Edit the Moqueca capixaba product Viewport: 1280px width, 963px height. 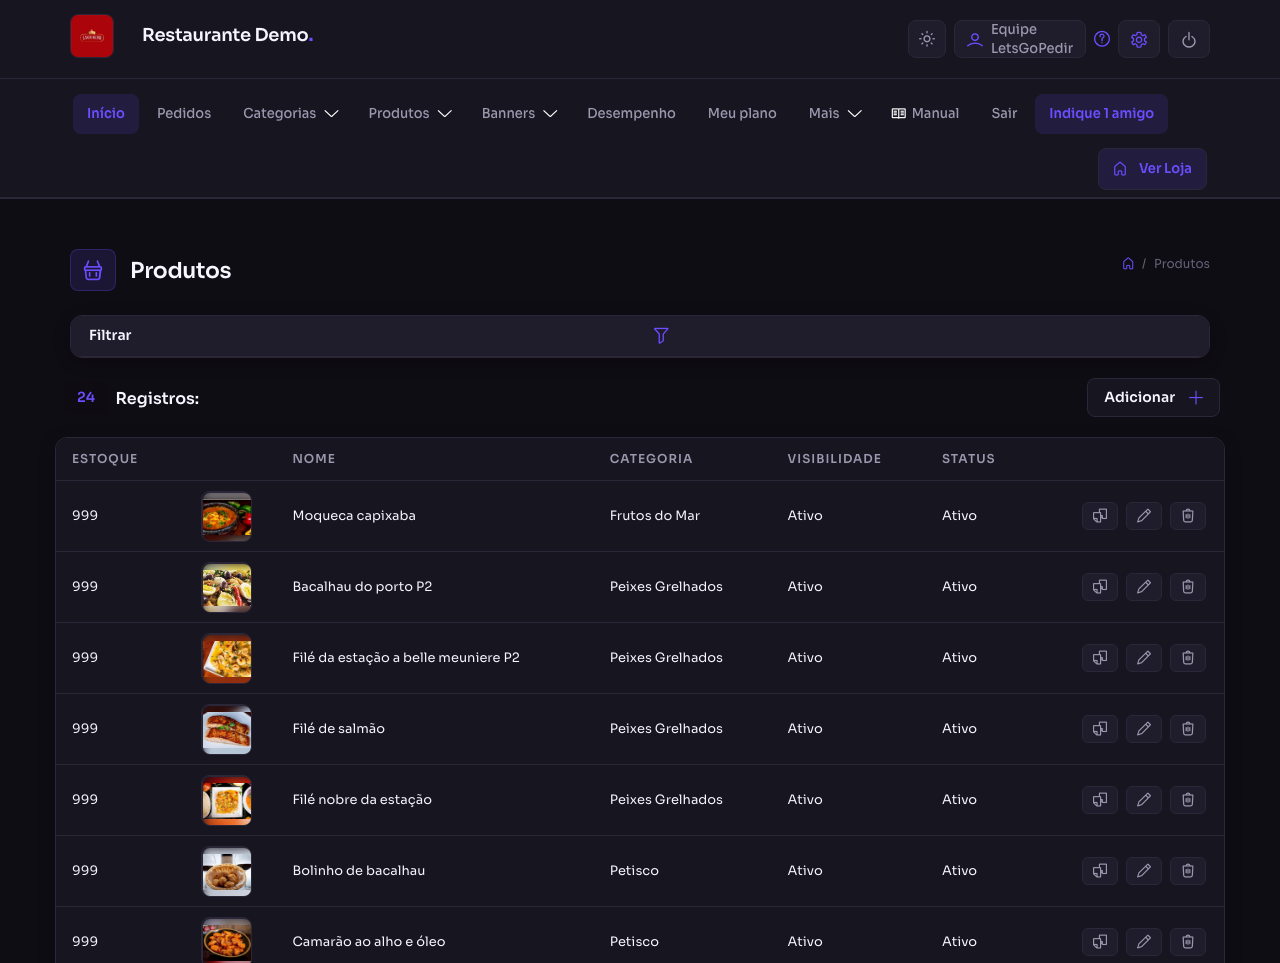click(1144, 516)
